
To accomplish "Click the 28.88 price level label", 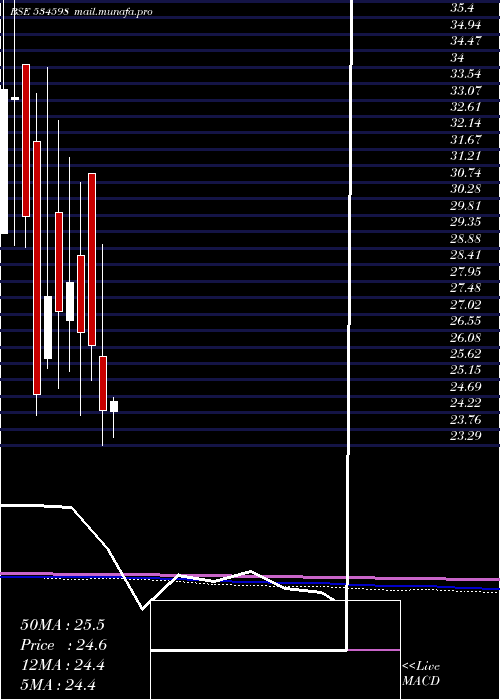I will [x=466, y=238].
